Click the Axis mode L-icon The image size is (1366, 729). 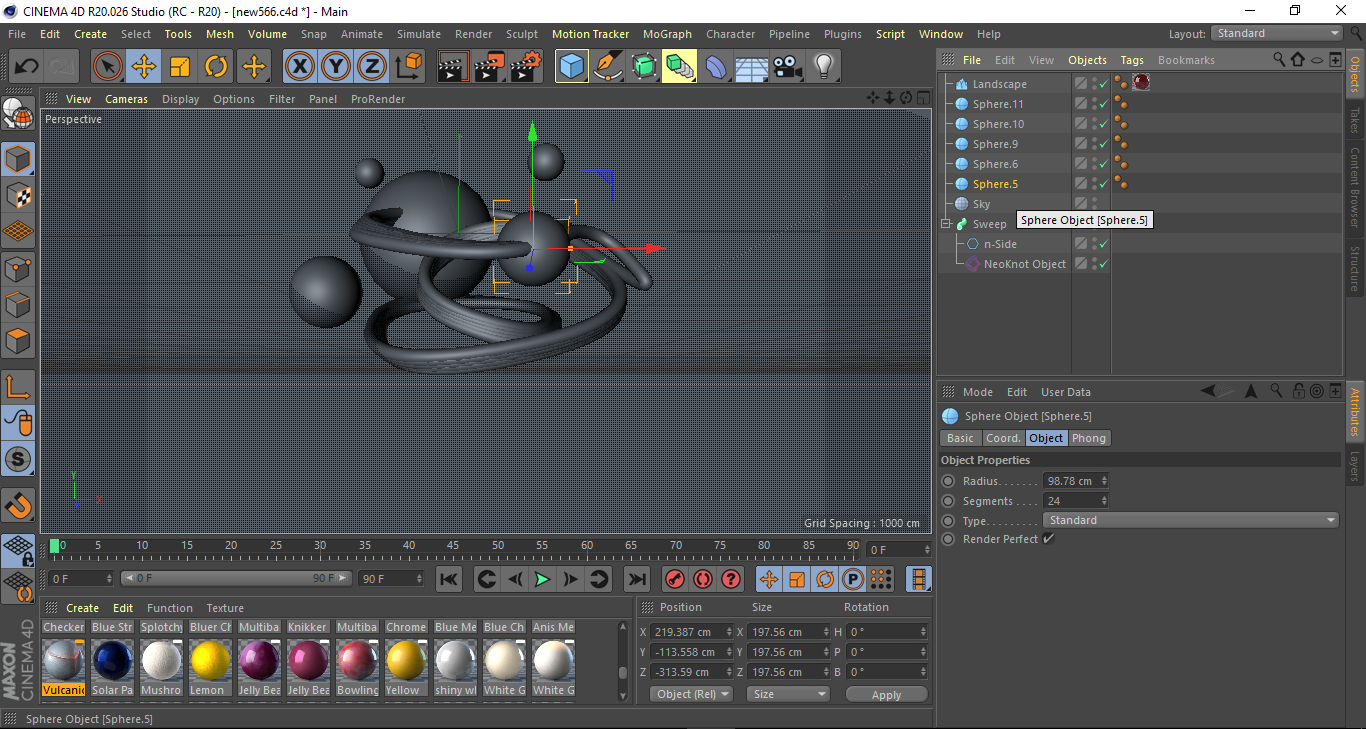pyautogui.click(x=18, y=387)
